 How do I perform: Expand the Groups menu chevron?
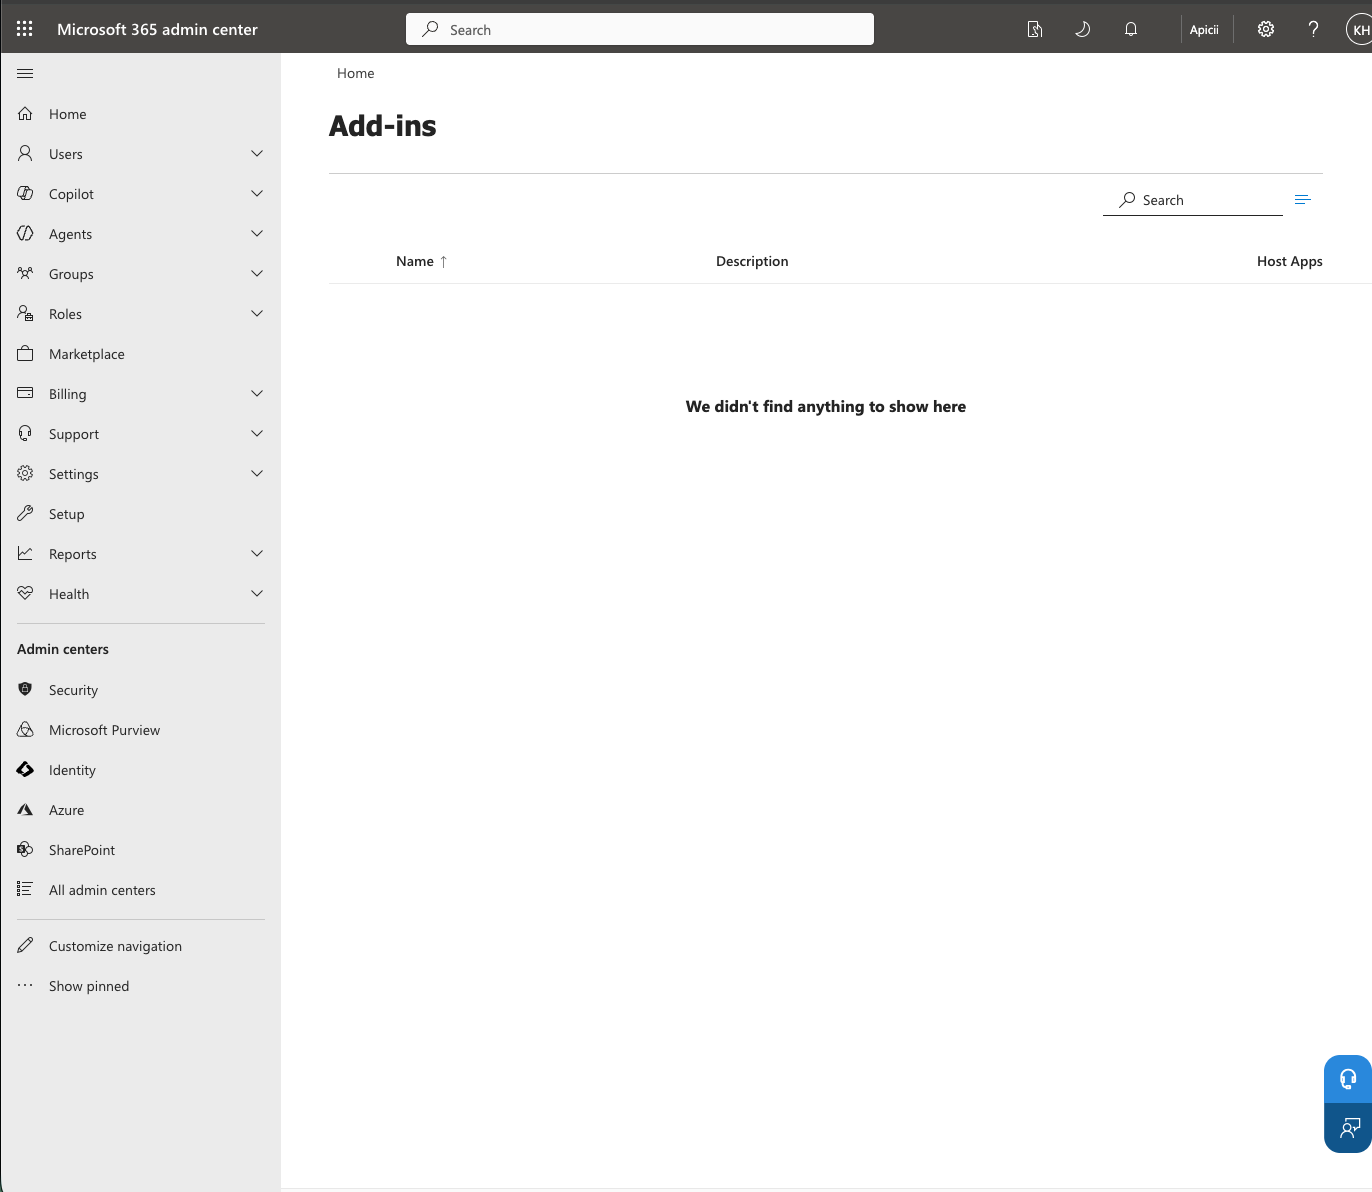pos(257,274)
